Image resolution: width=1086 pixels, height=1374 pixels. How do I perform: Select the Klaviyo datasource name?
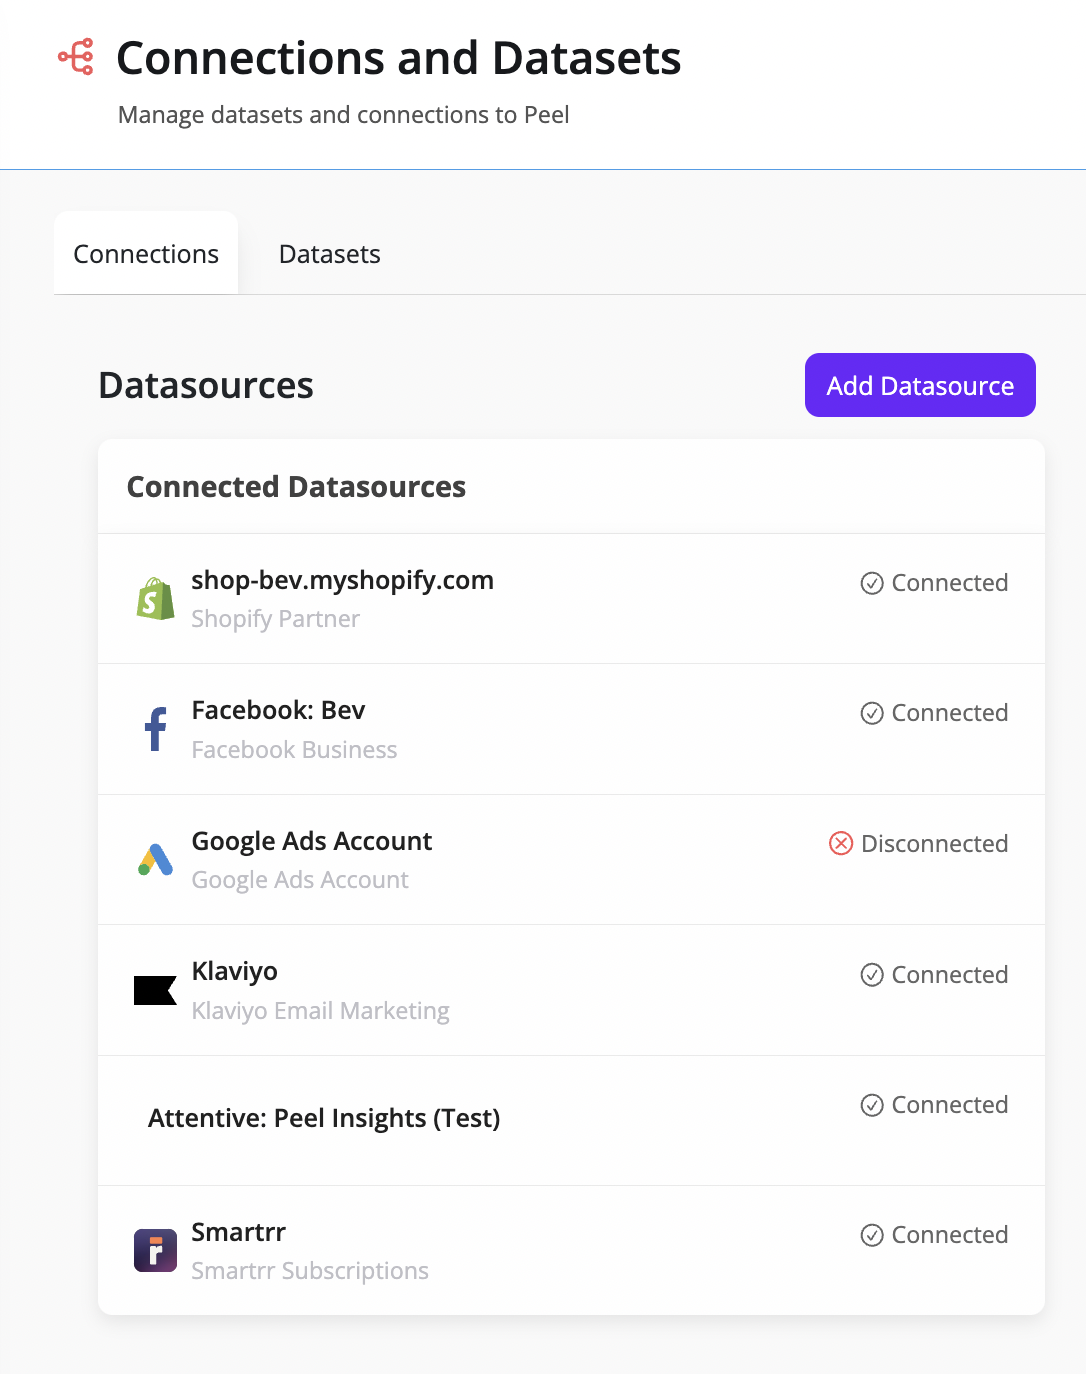pyautogui.click(x=235, y=971)
